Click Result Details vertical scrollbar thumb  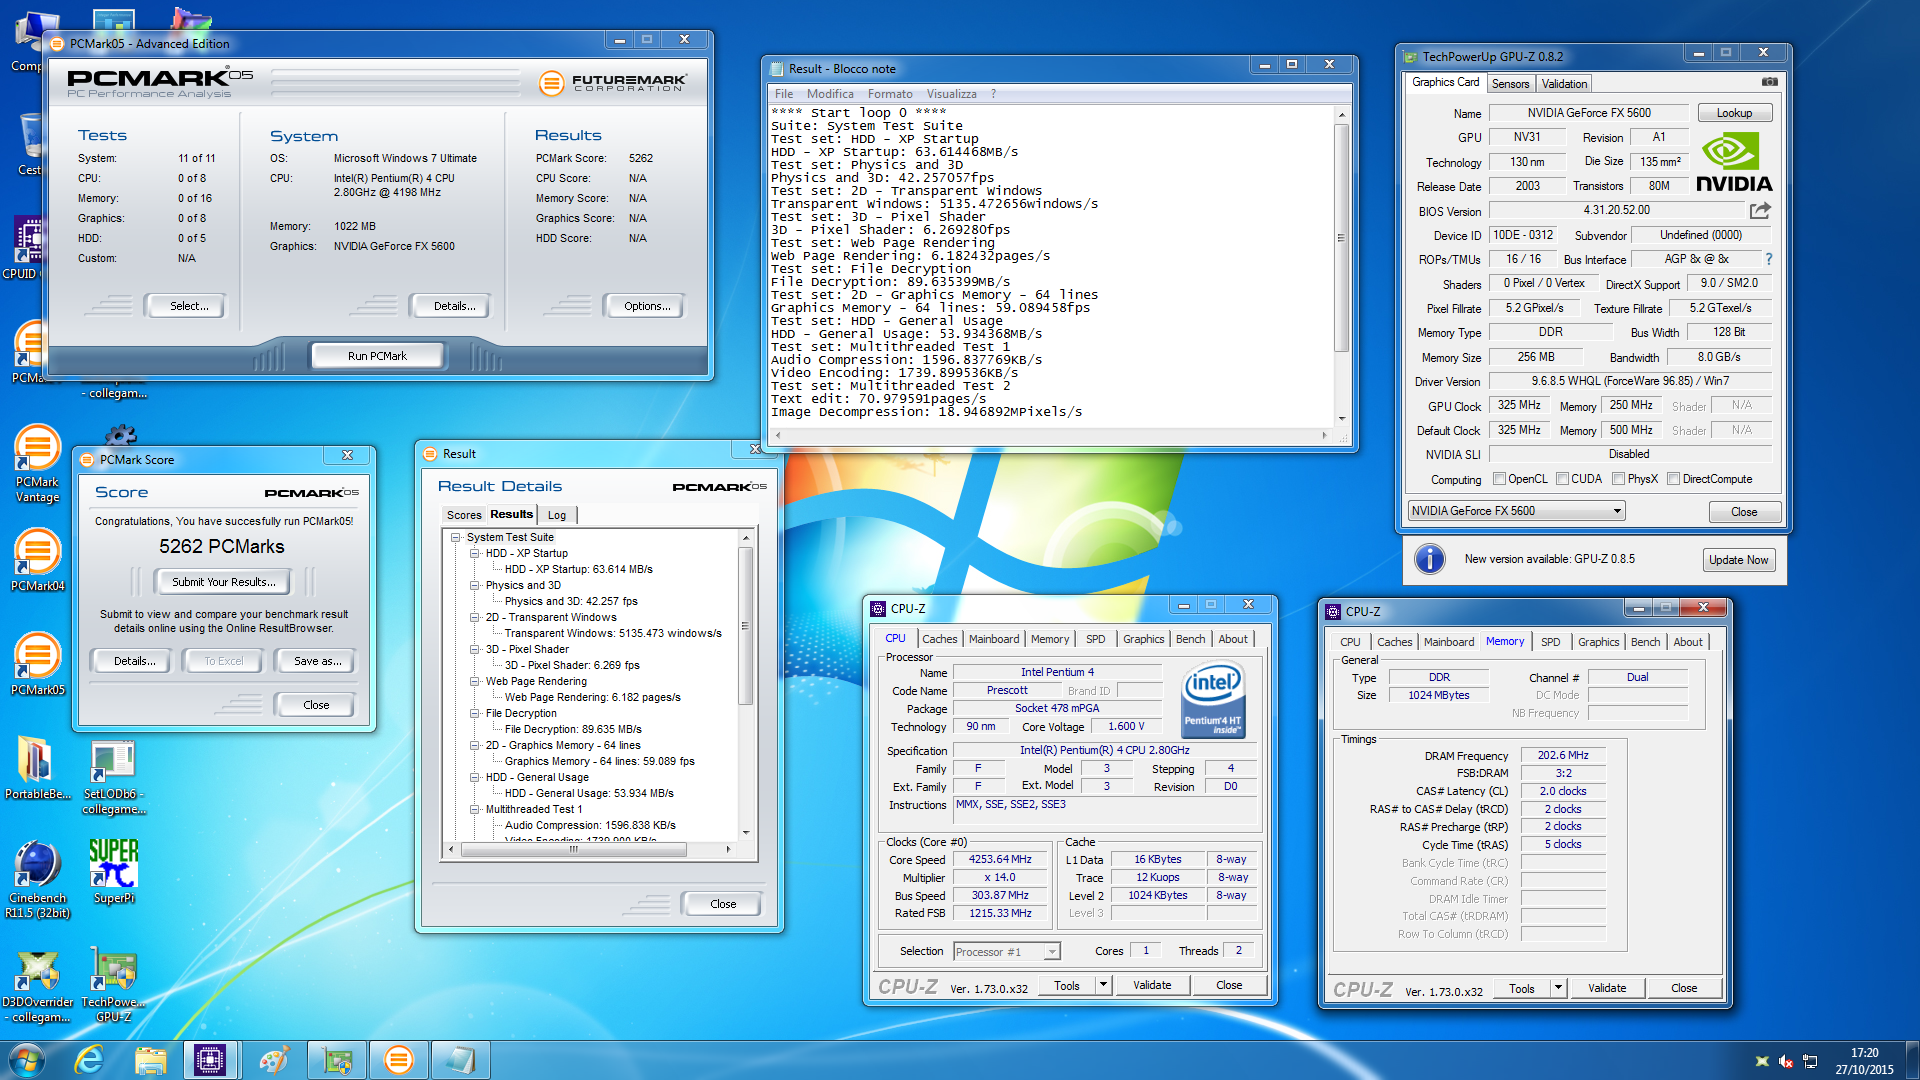746,626
